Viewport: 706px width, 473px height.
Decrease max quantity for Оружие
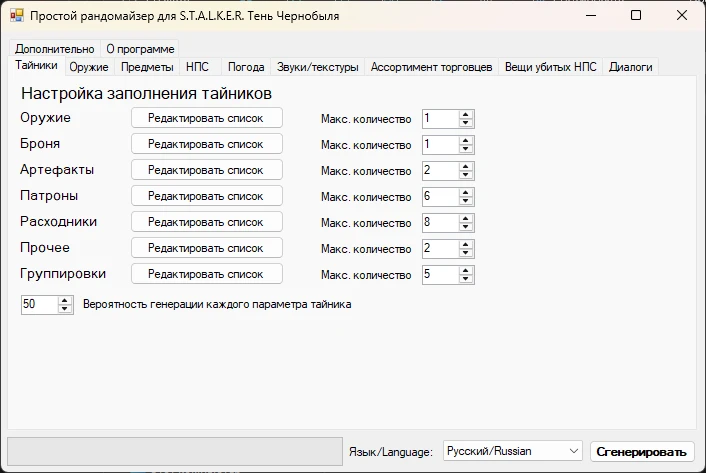(x=466, y=123)
